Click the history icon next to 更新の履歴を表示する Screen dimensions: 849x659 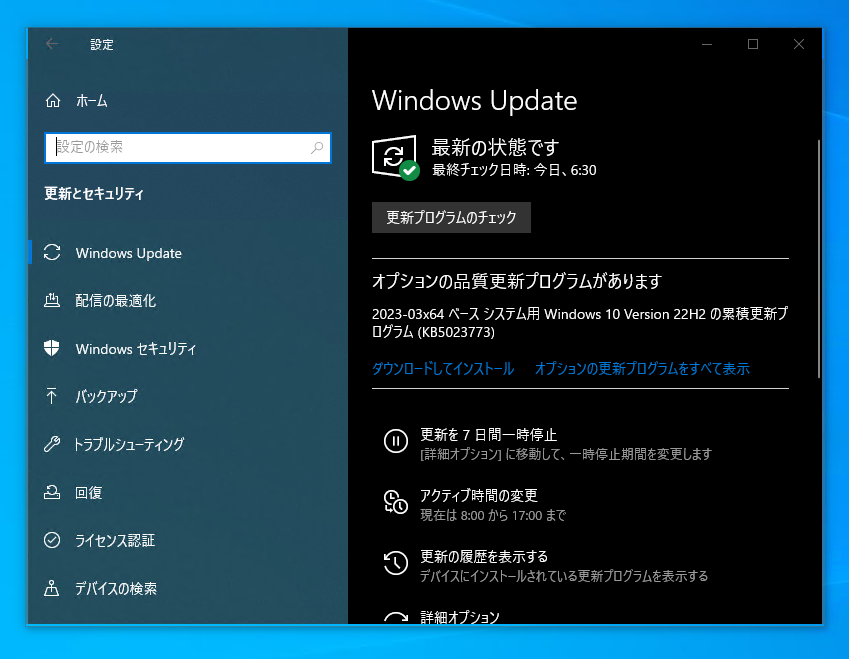point(395,563)
